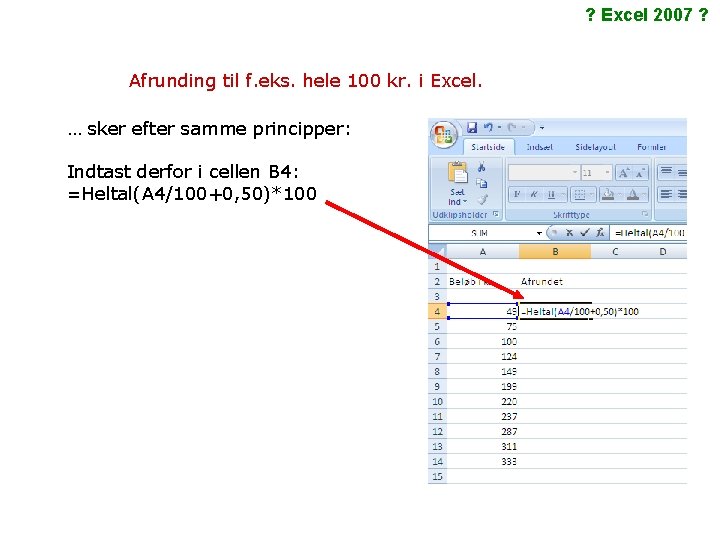The image size is (720, 540).
Task: Click cell B4 with the Heltal formula
Action: (x=555, y=311)
